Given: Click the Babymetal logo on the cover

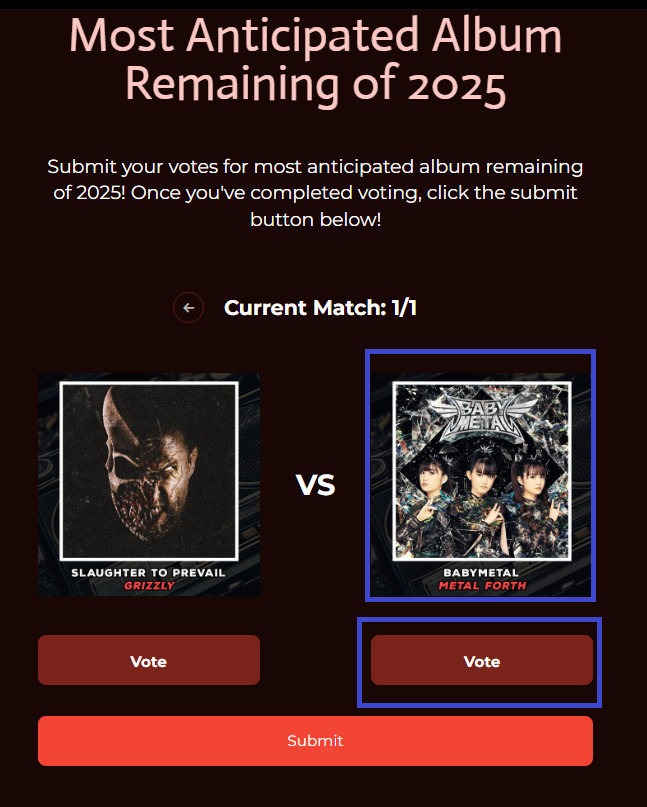Looking at the screenshot, I should click(x=481, y=417).
